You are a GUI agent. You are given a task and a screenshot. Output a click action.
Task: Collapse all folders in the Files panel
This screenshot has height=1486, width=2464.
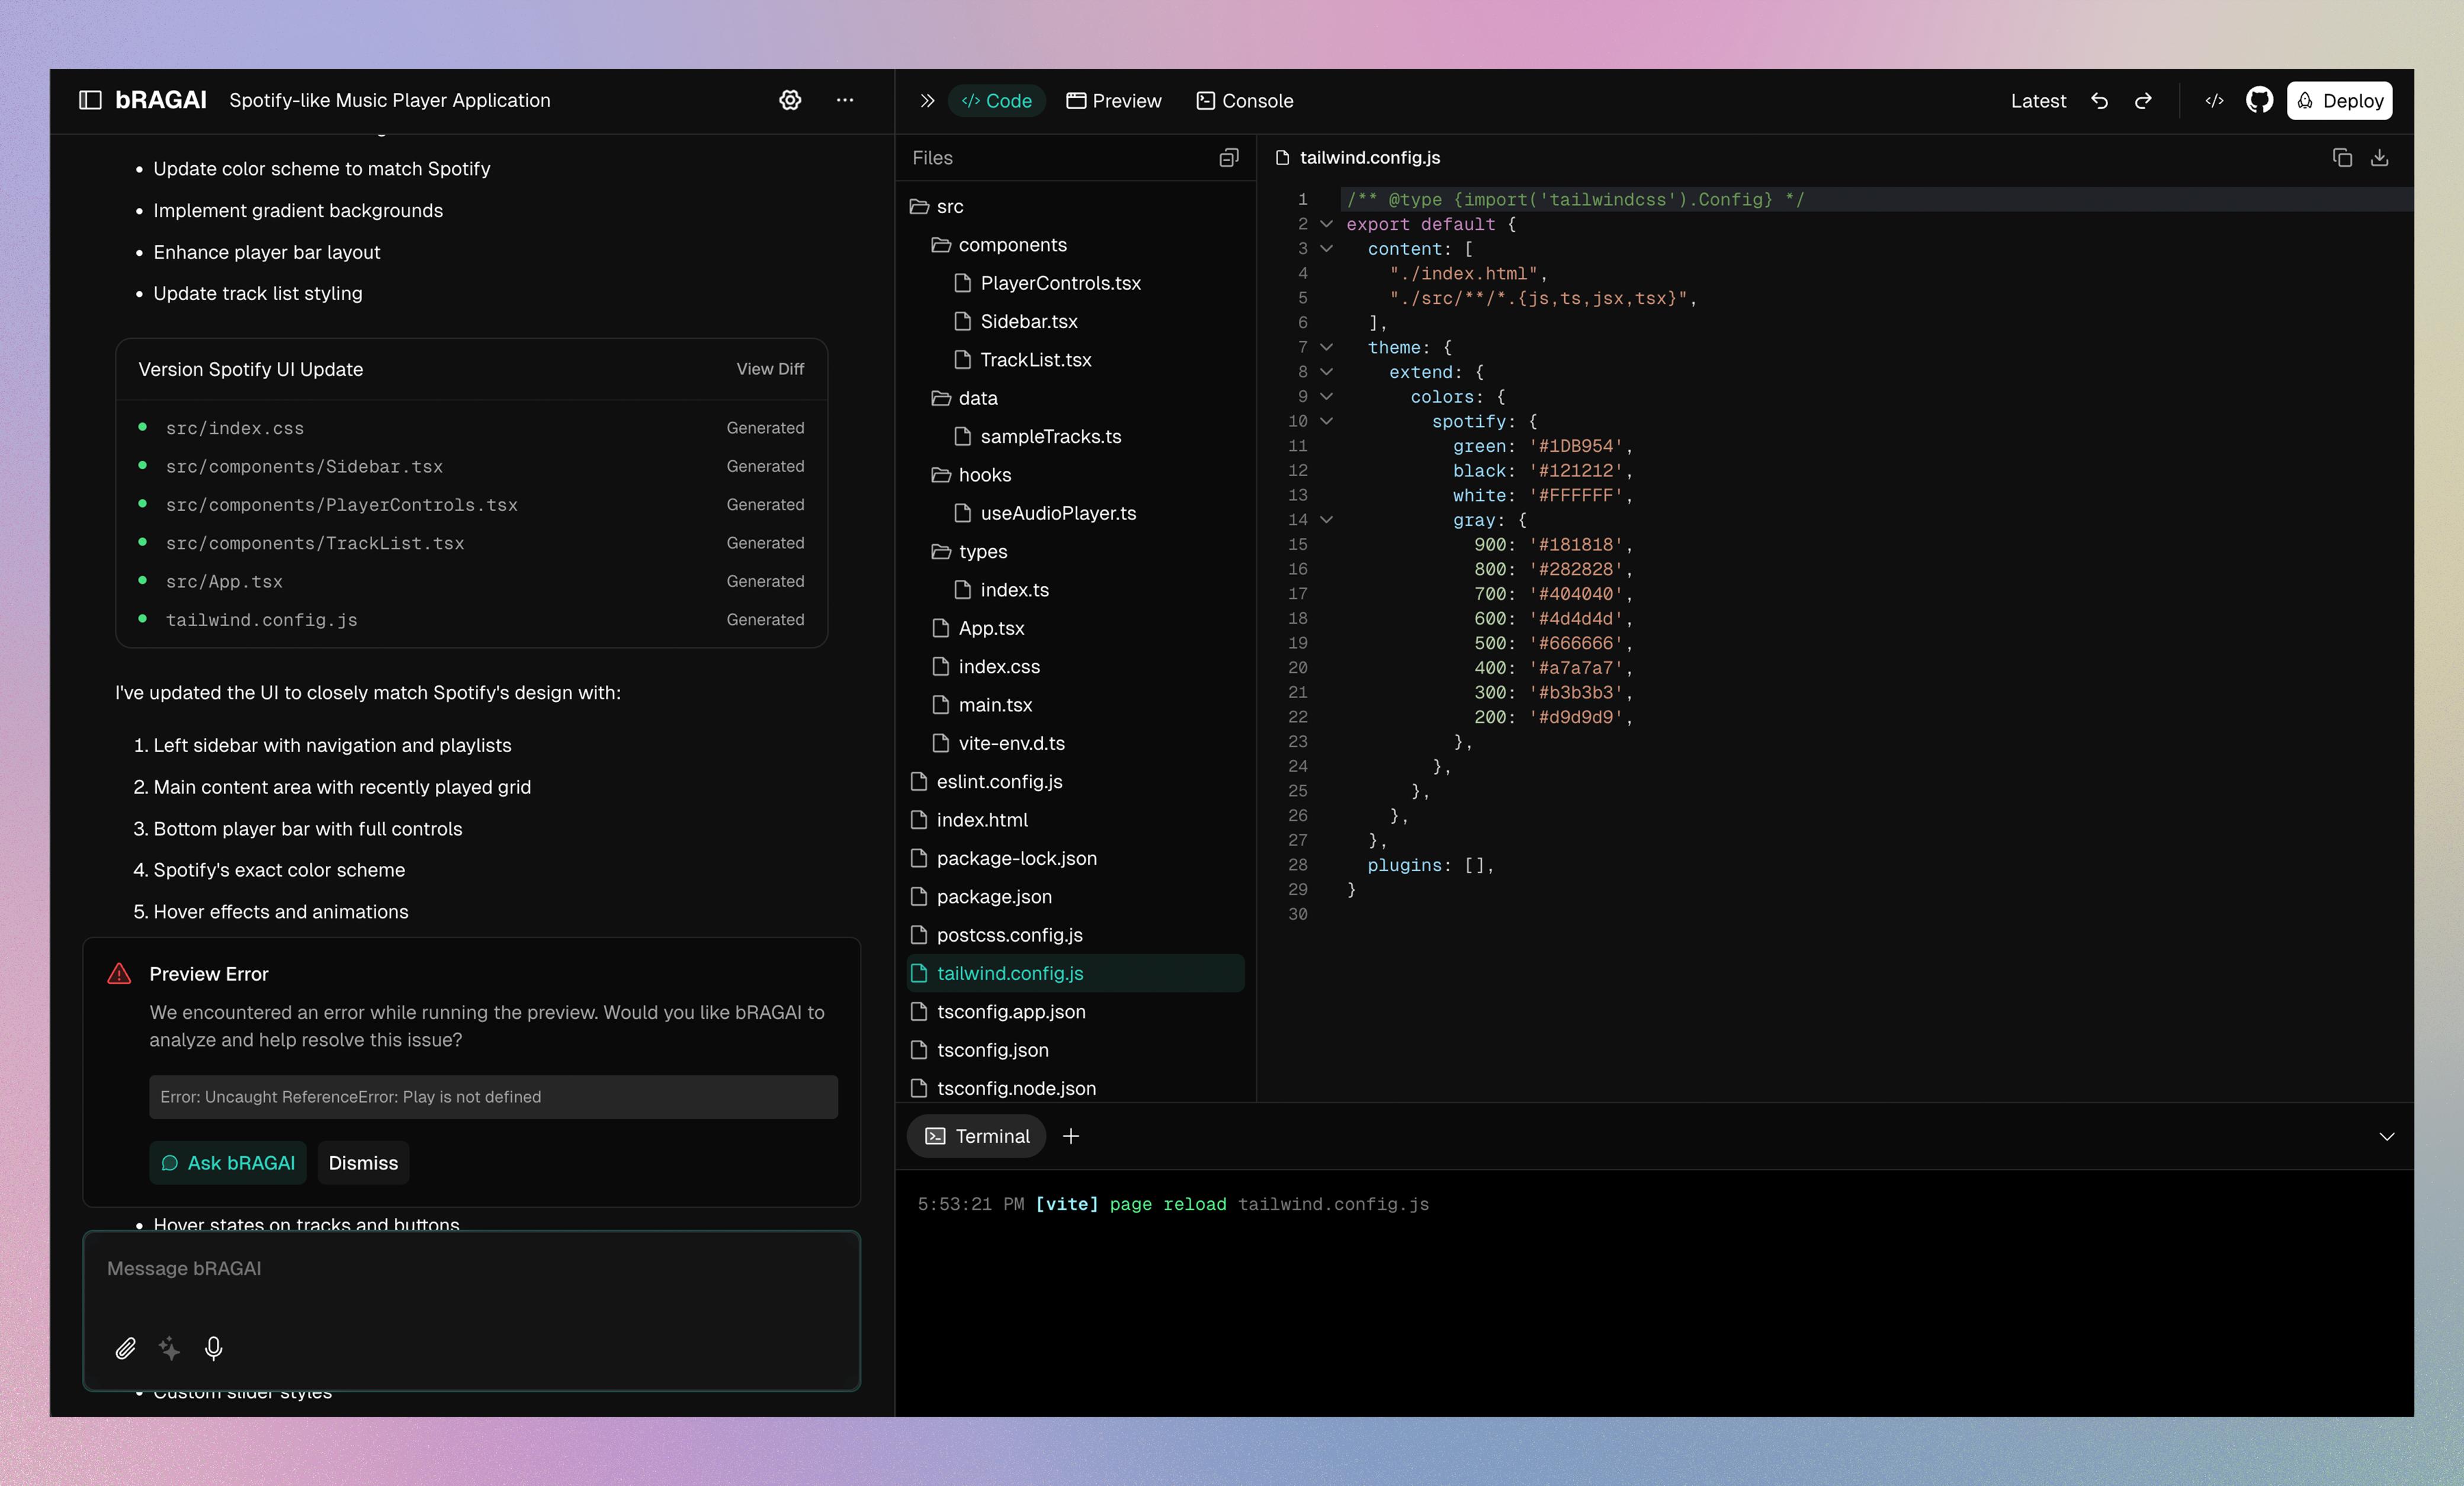1229,158
